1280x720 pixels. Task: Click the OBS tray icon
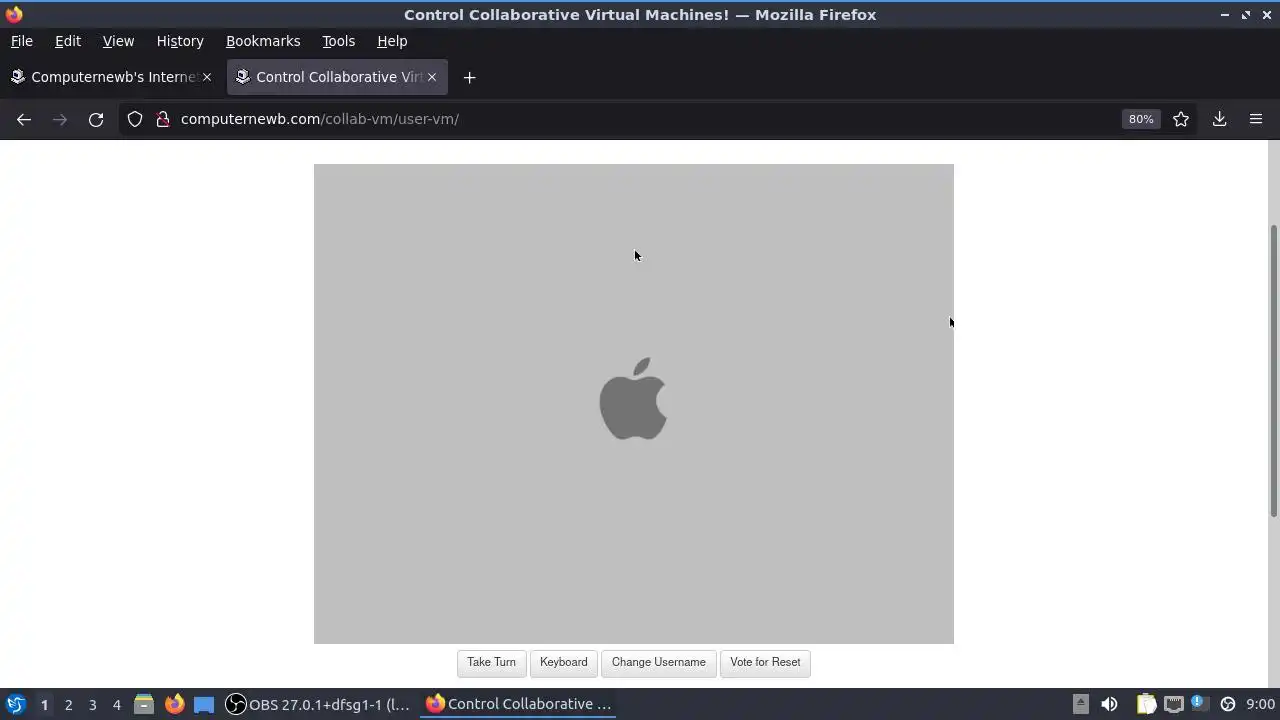[x=1228, y=704]
